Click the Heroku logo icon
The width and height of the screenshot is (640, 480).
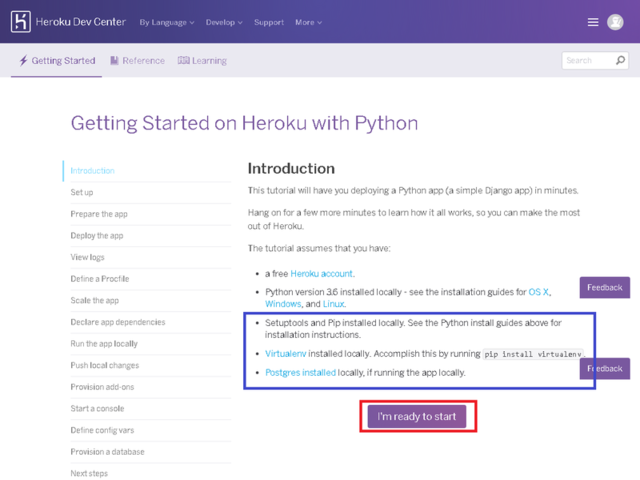[21, 22]
